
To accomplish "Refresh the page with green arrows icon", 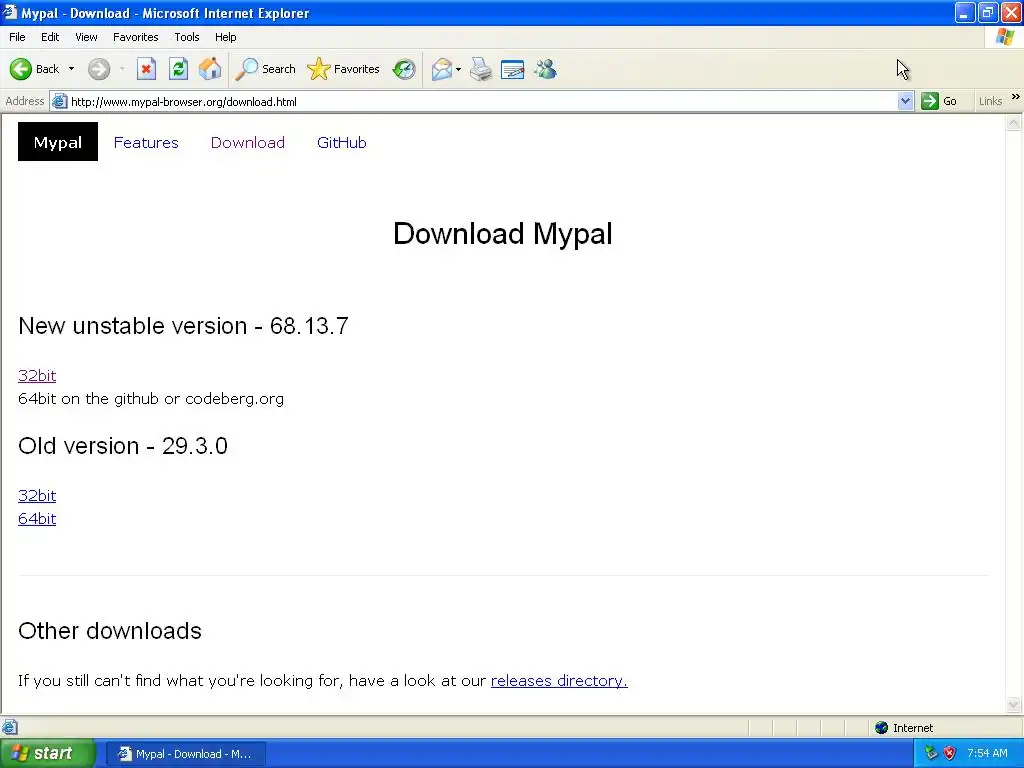I will pos(178,69).
